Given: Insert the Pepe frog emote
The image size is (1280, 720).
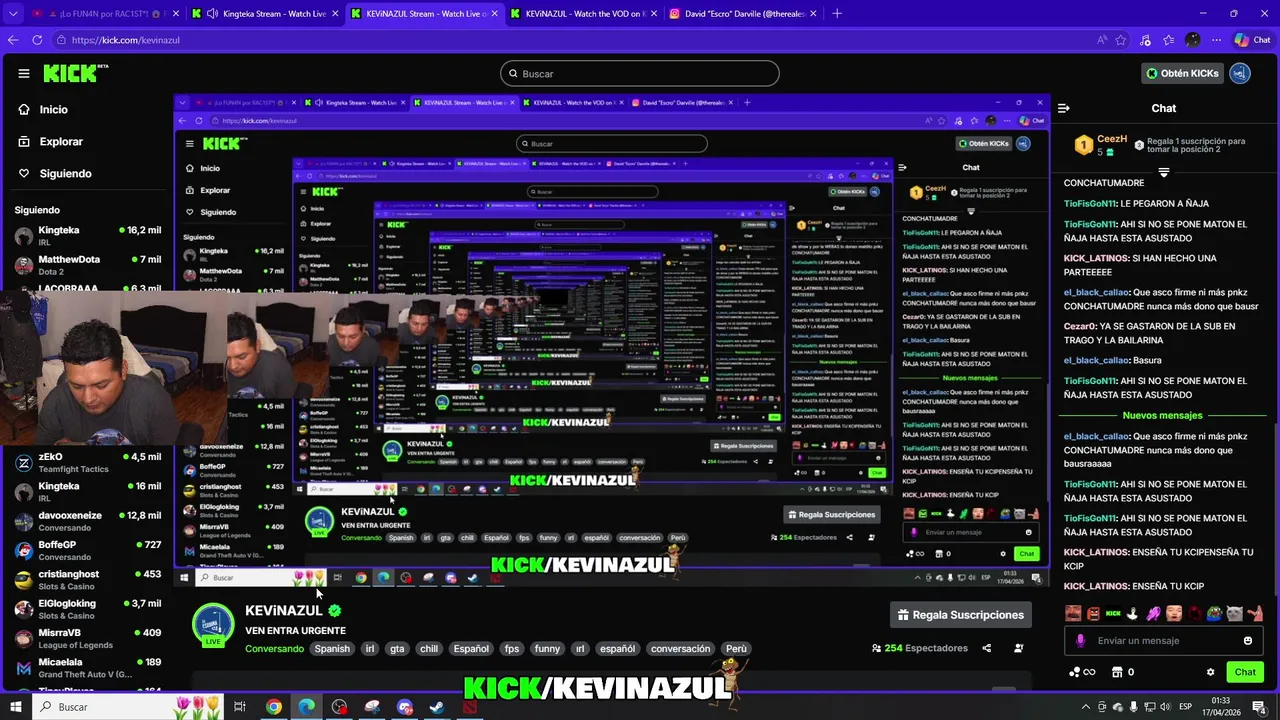Looking at the screenshot, I should [x=1214, y=613].
